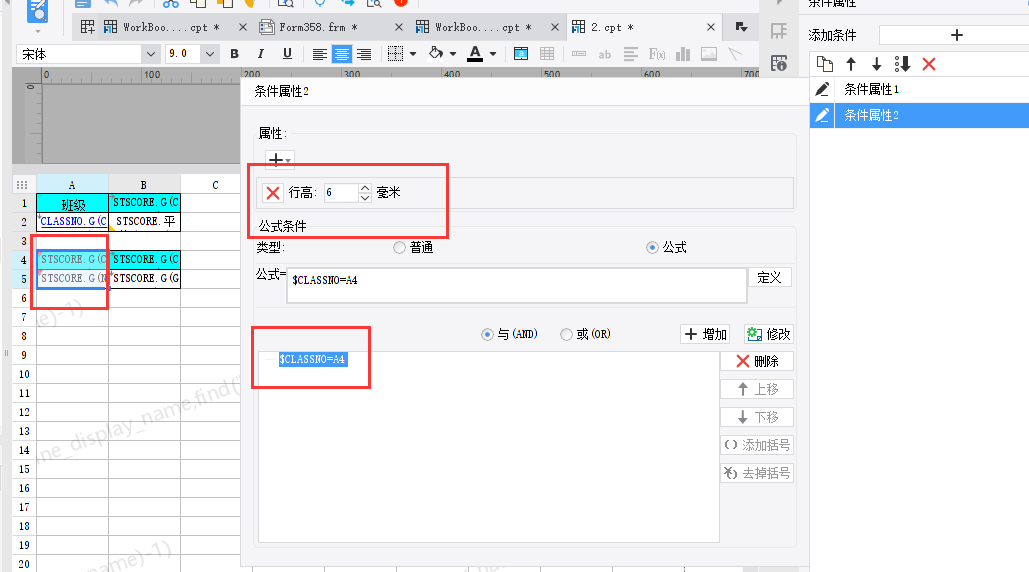
Task: Click the 删除 button
Action: (757, 361)
